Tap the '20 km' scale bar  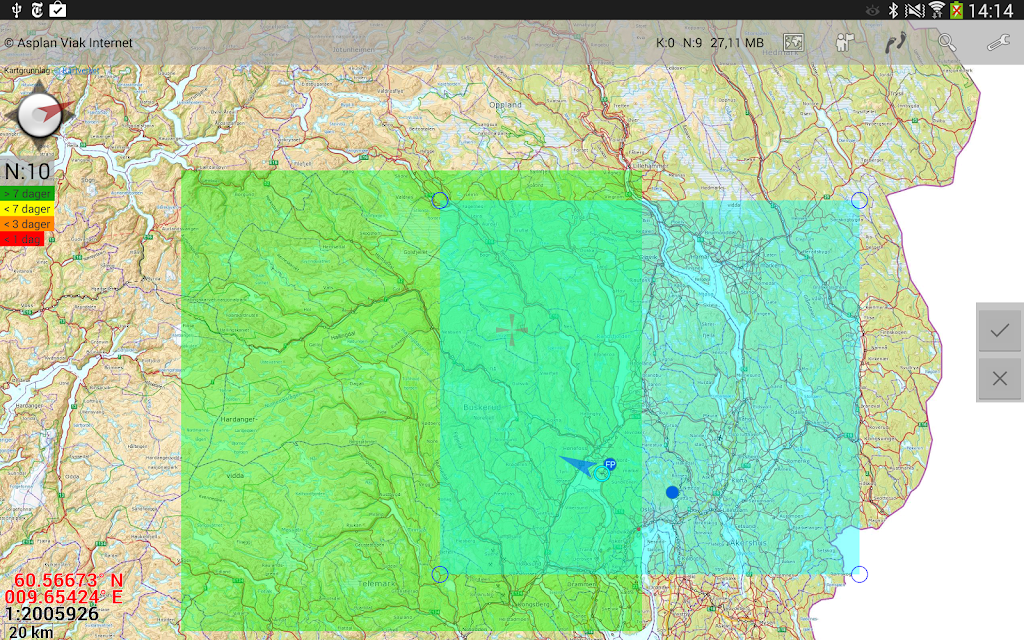30,632
